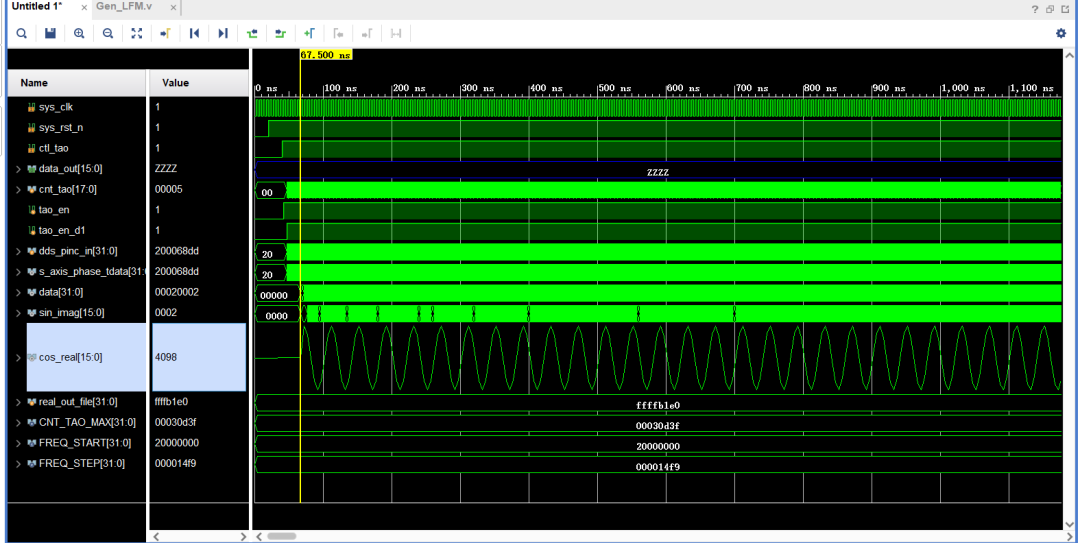The width and height of the screenshot is (1080, 543).
Task: Fit the waveform to the window
Action: click(x=136, y=33)
